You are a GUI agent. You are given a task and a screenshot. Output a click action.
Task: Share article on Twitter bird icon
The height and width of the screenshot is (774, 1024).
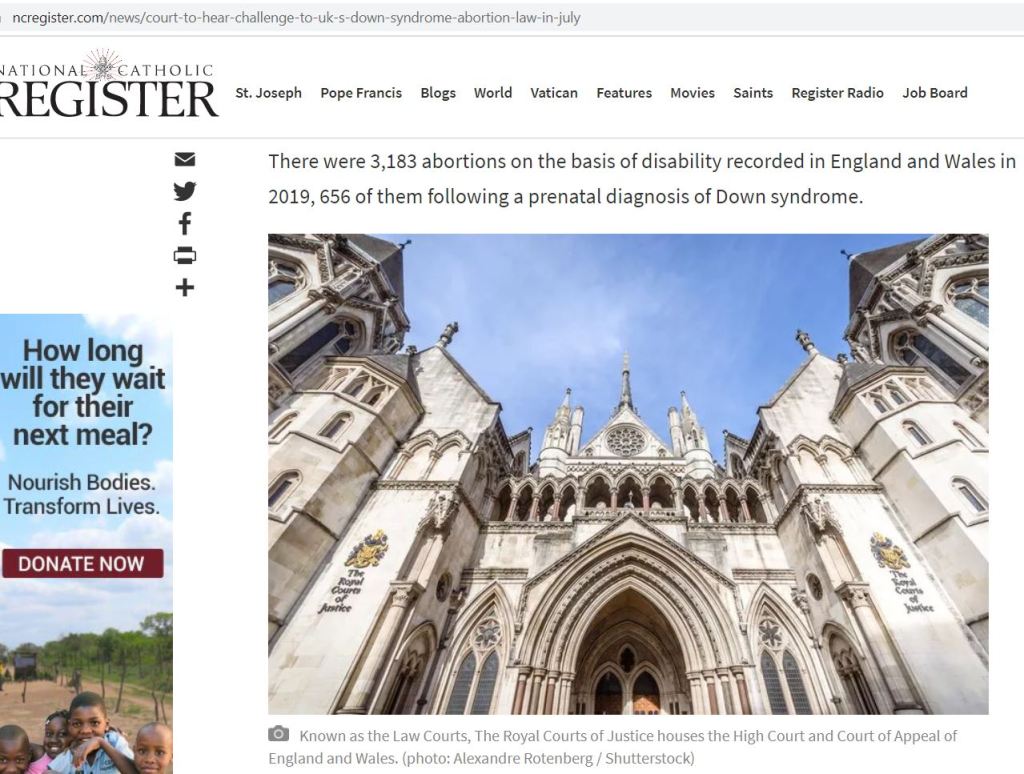[x=185, y=191]
